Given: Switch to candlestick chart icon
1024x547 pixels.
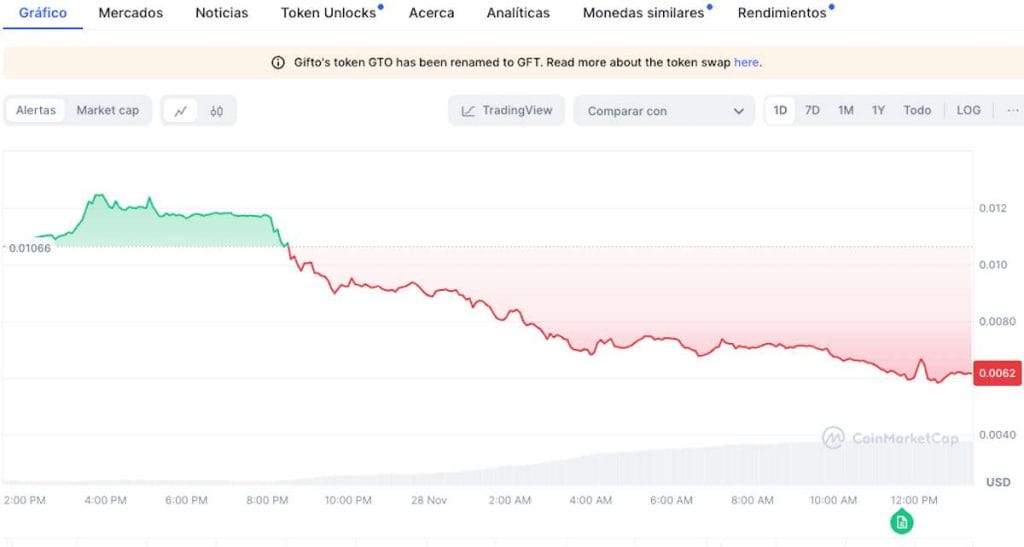Looking at the screenshot, I should (217, 111).
